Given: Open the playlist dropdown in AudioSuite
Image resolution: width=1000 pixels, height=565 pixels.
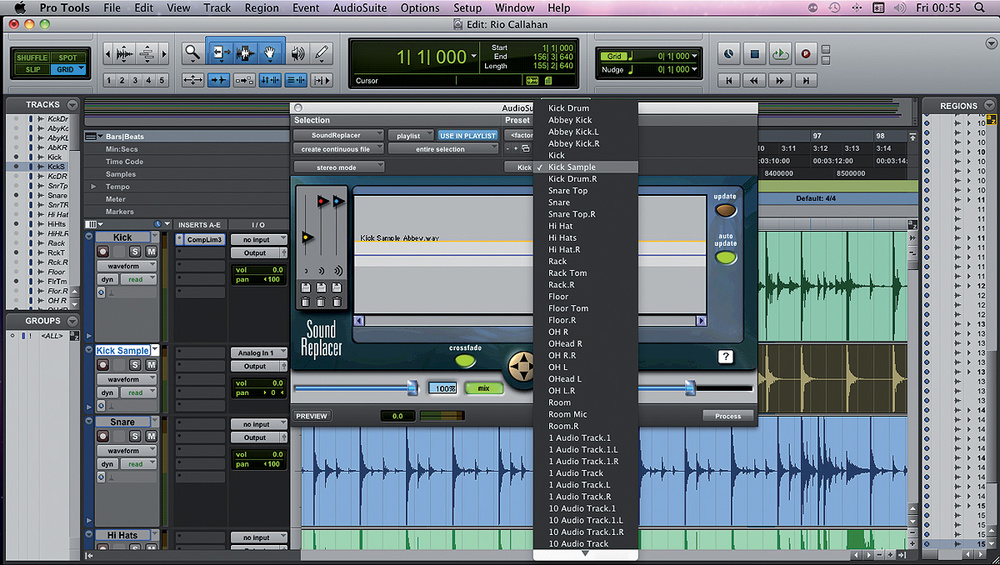Looking at the screenshot, I should tap(411, 135).
